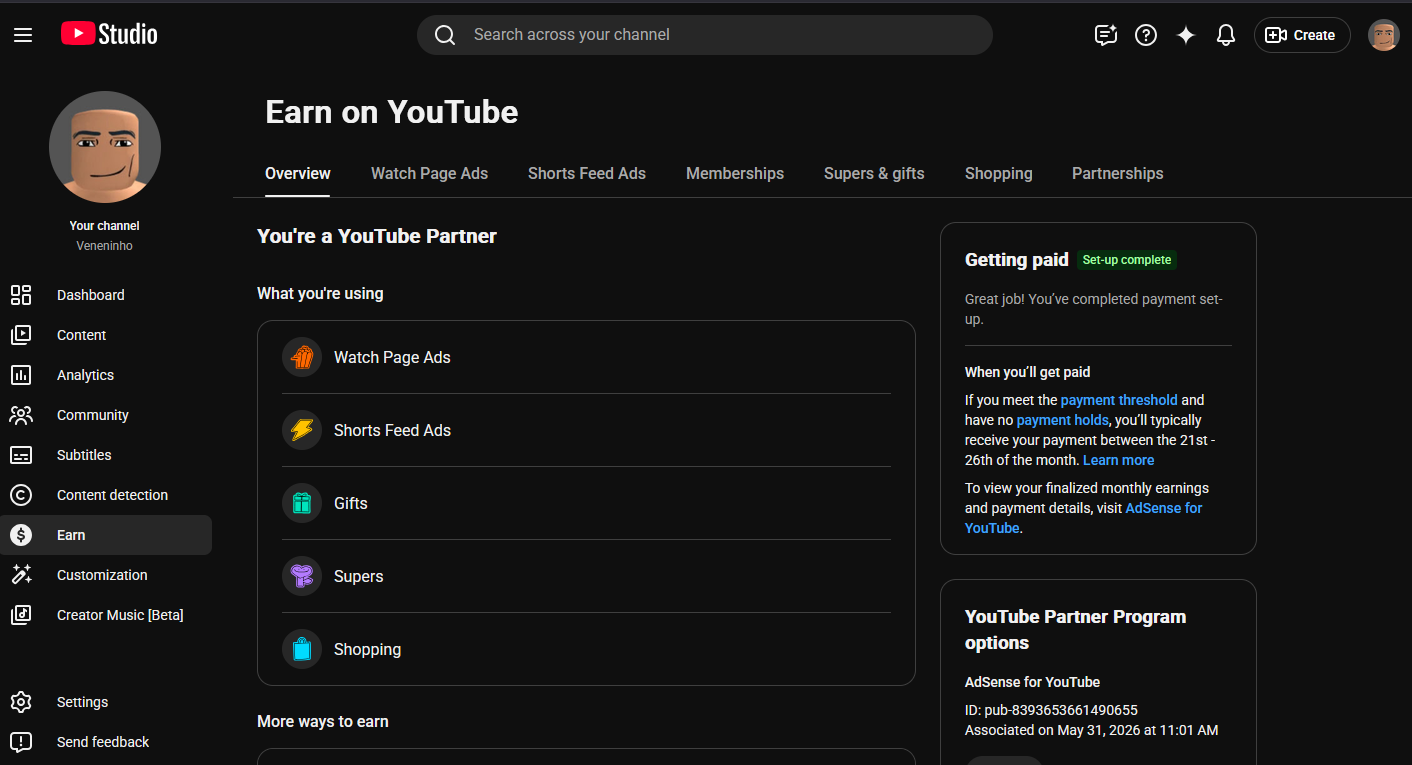Click the Veneninho channel name
Image resolution: width=1412 pixels, height=765 pixels.
coord(105,246)
